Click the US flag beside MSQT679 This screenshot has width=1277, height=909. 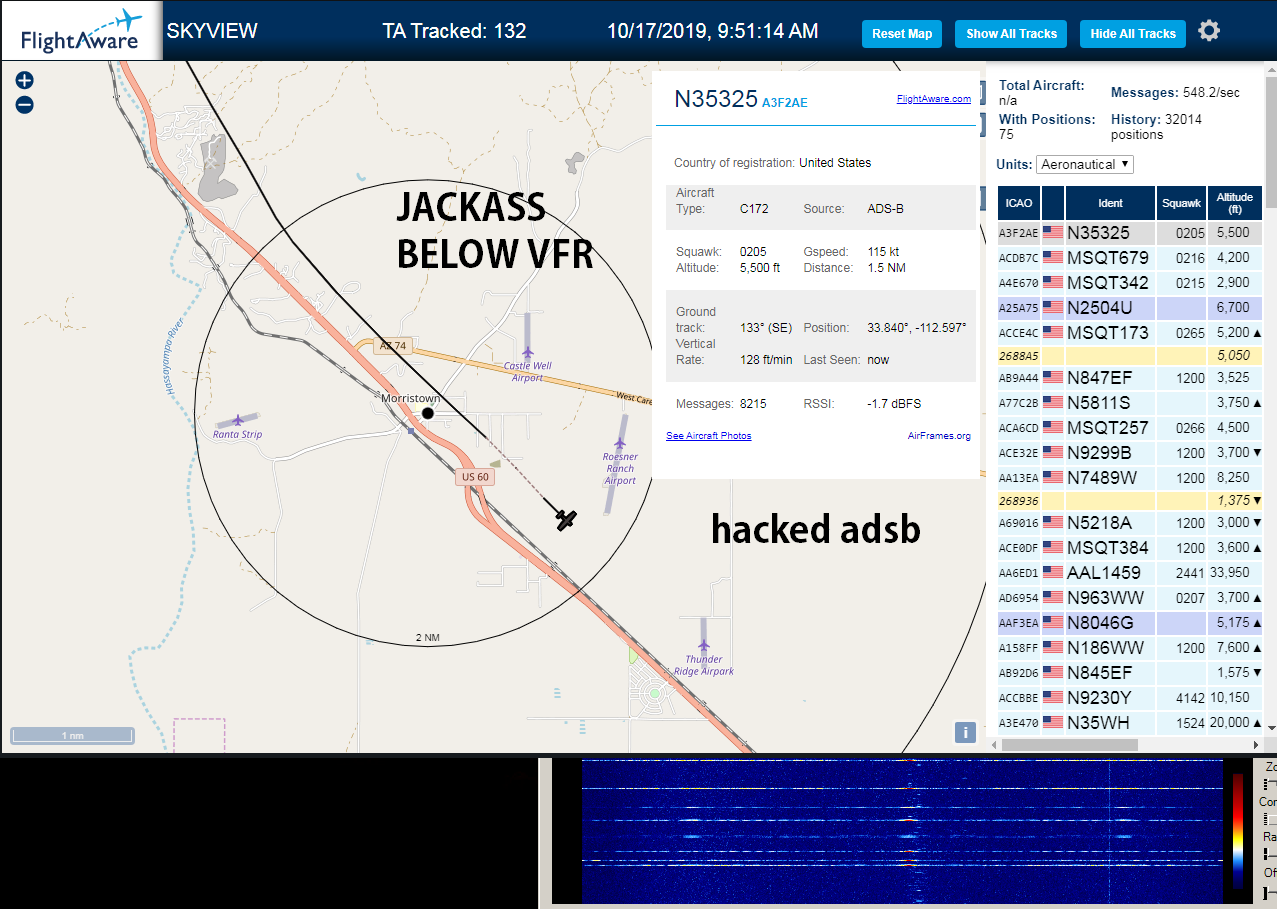click(1053, 257)
